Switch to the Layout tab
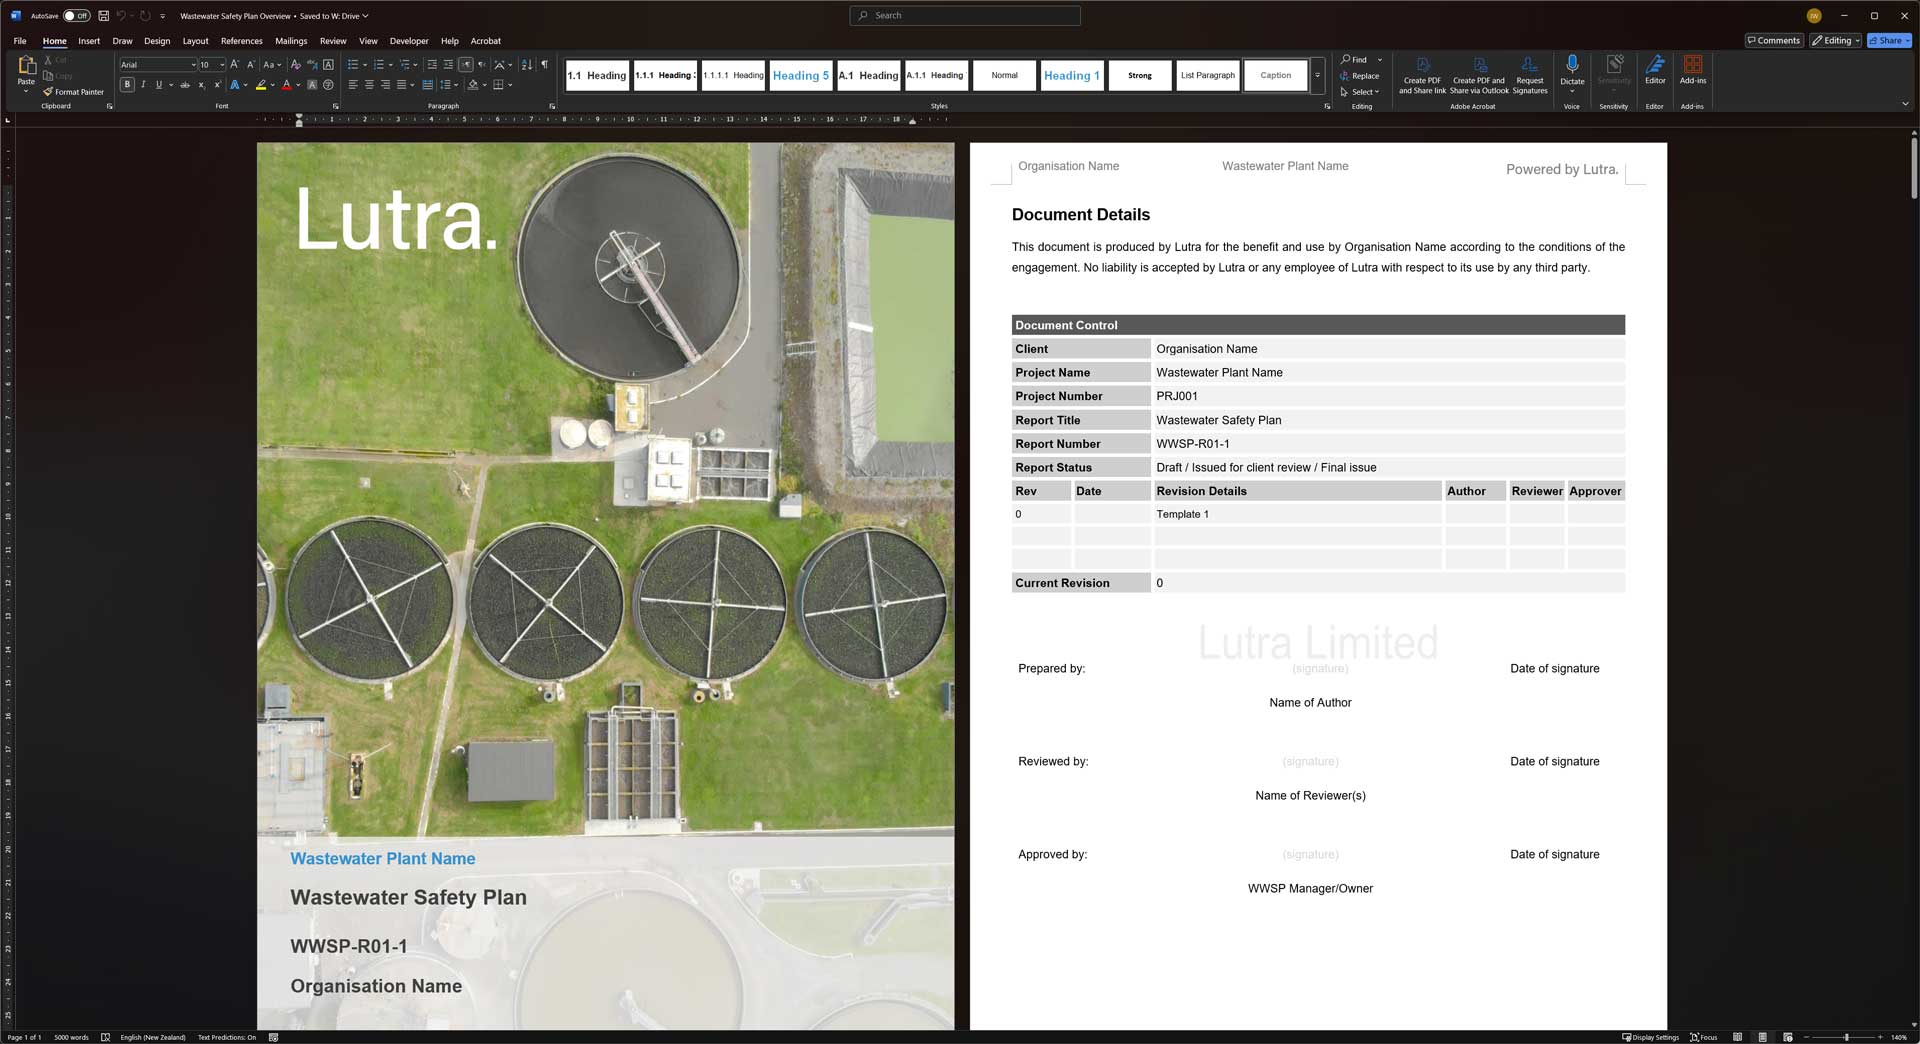The image size is (1920, 1044). (x=195, y=41)
